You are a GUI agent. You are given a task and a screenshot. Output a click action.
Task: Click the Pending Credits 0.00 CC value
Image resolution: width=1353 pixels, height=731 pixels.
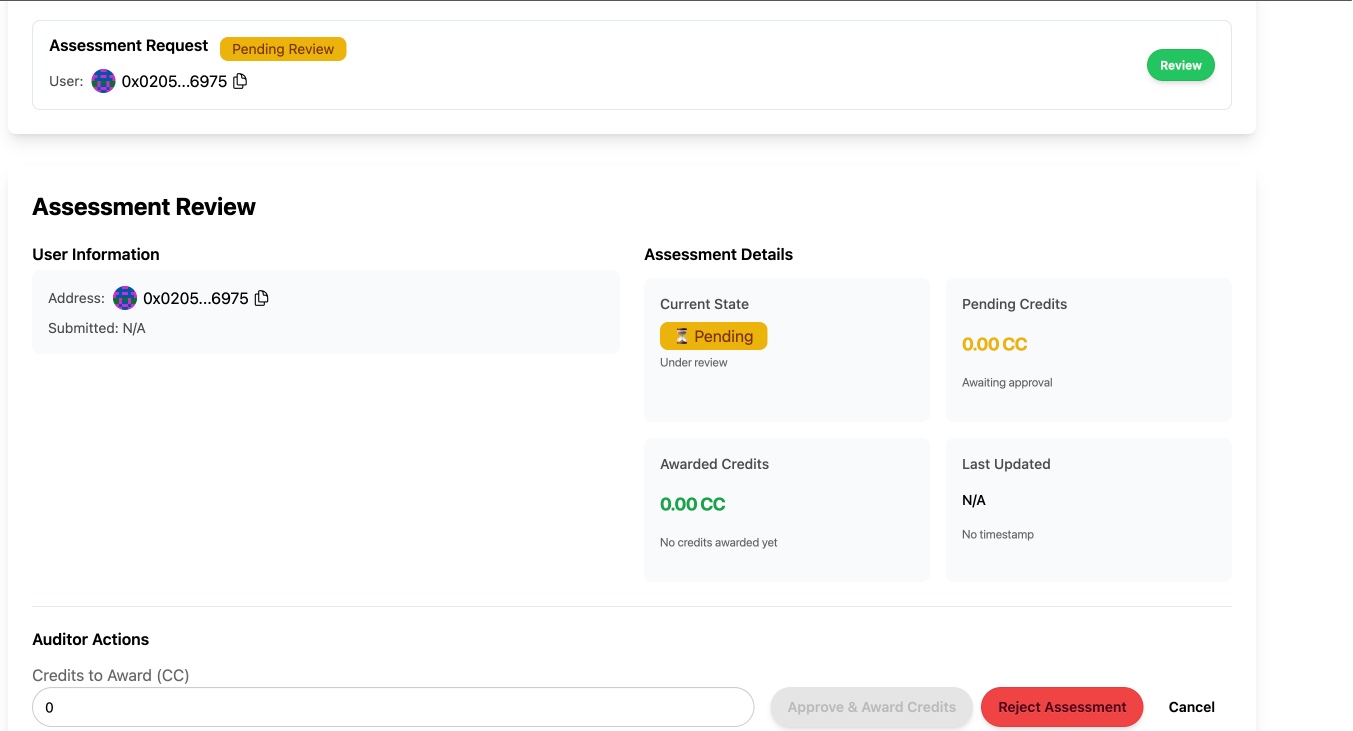[994, 344]
